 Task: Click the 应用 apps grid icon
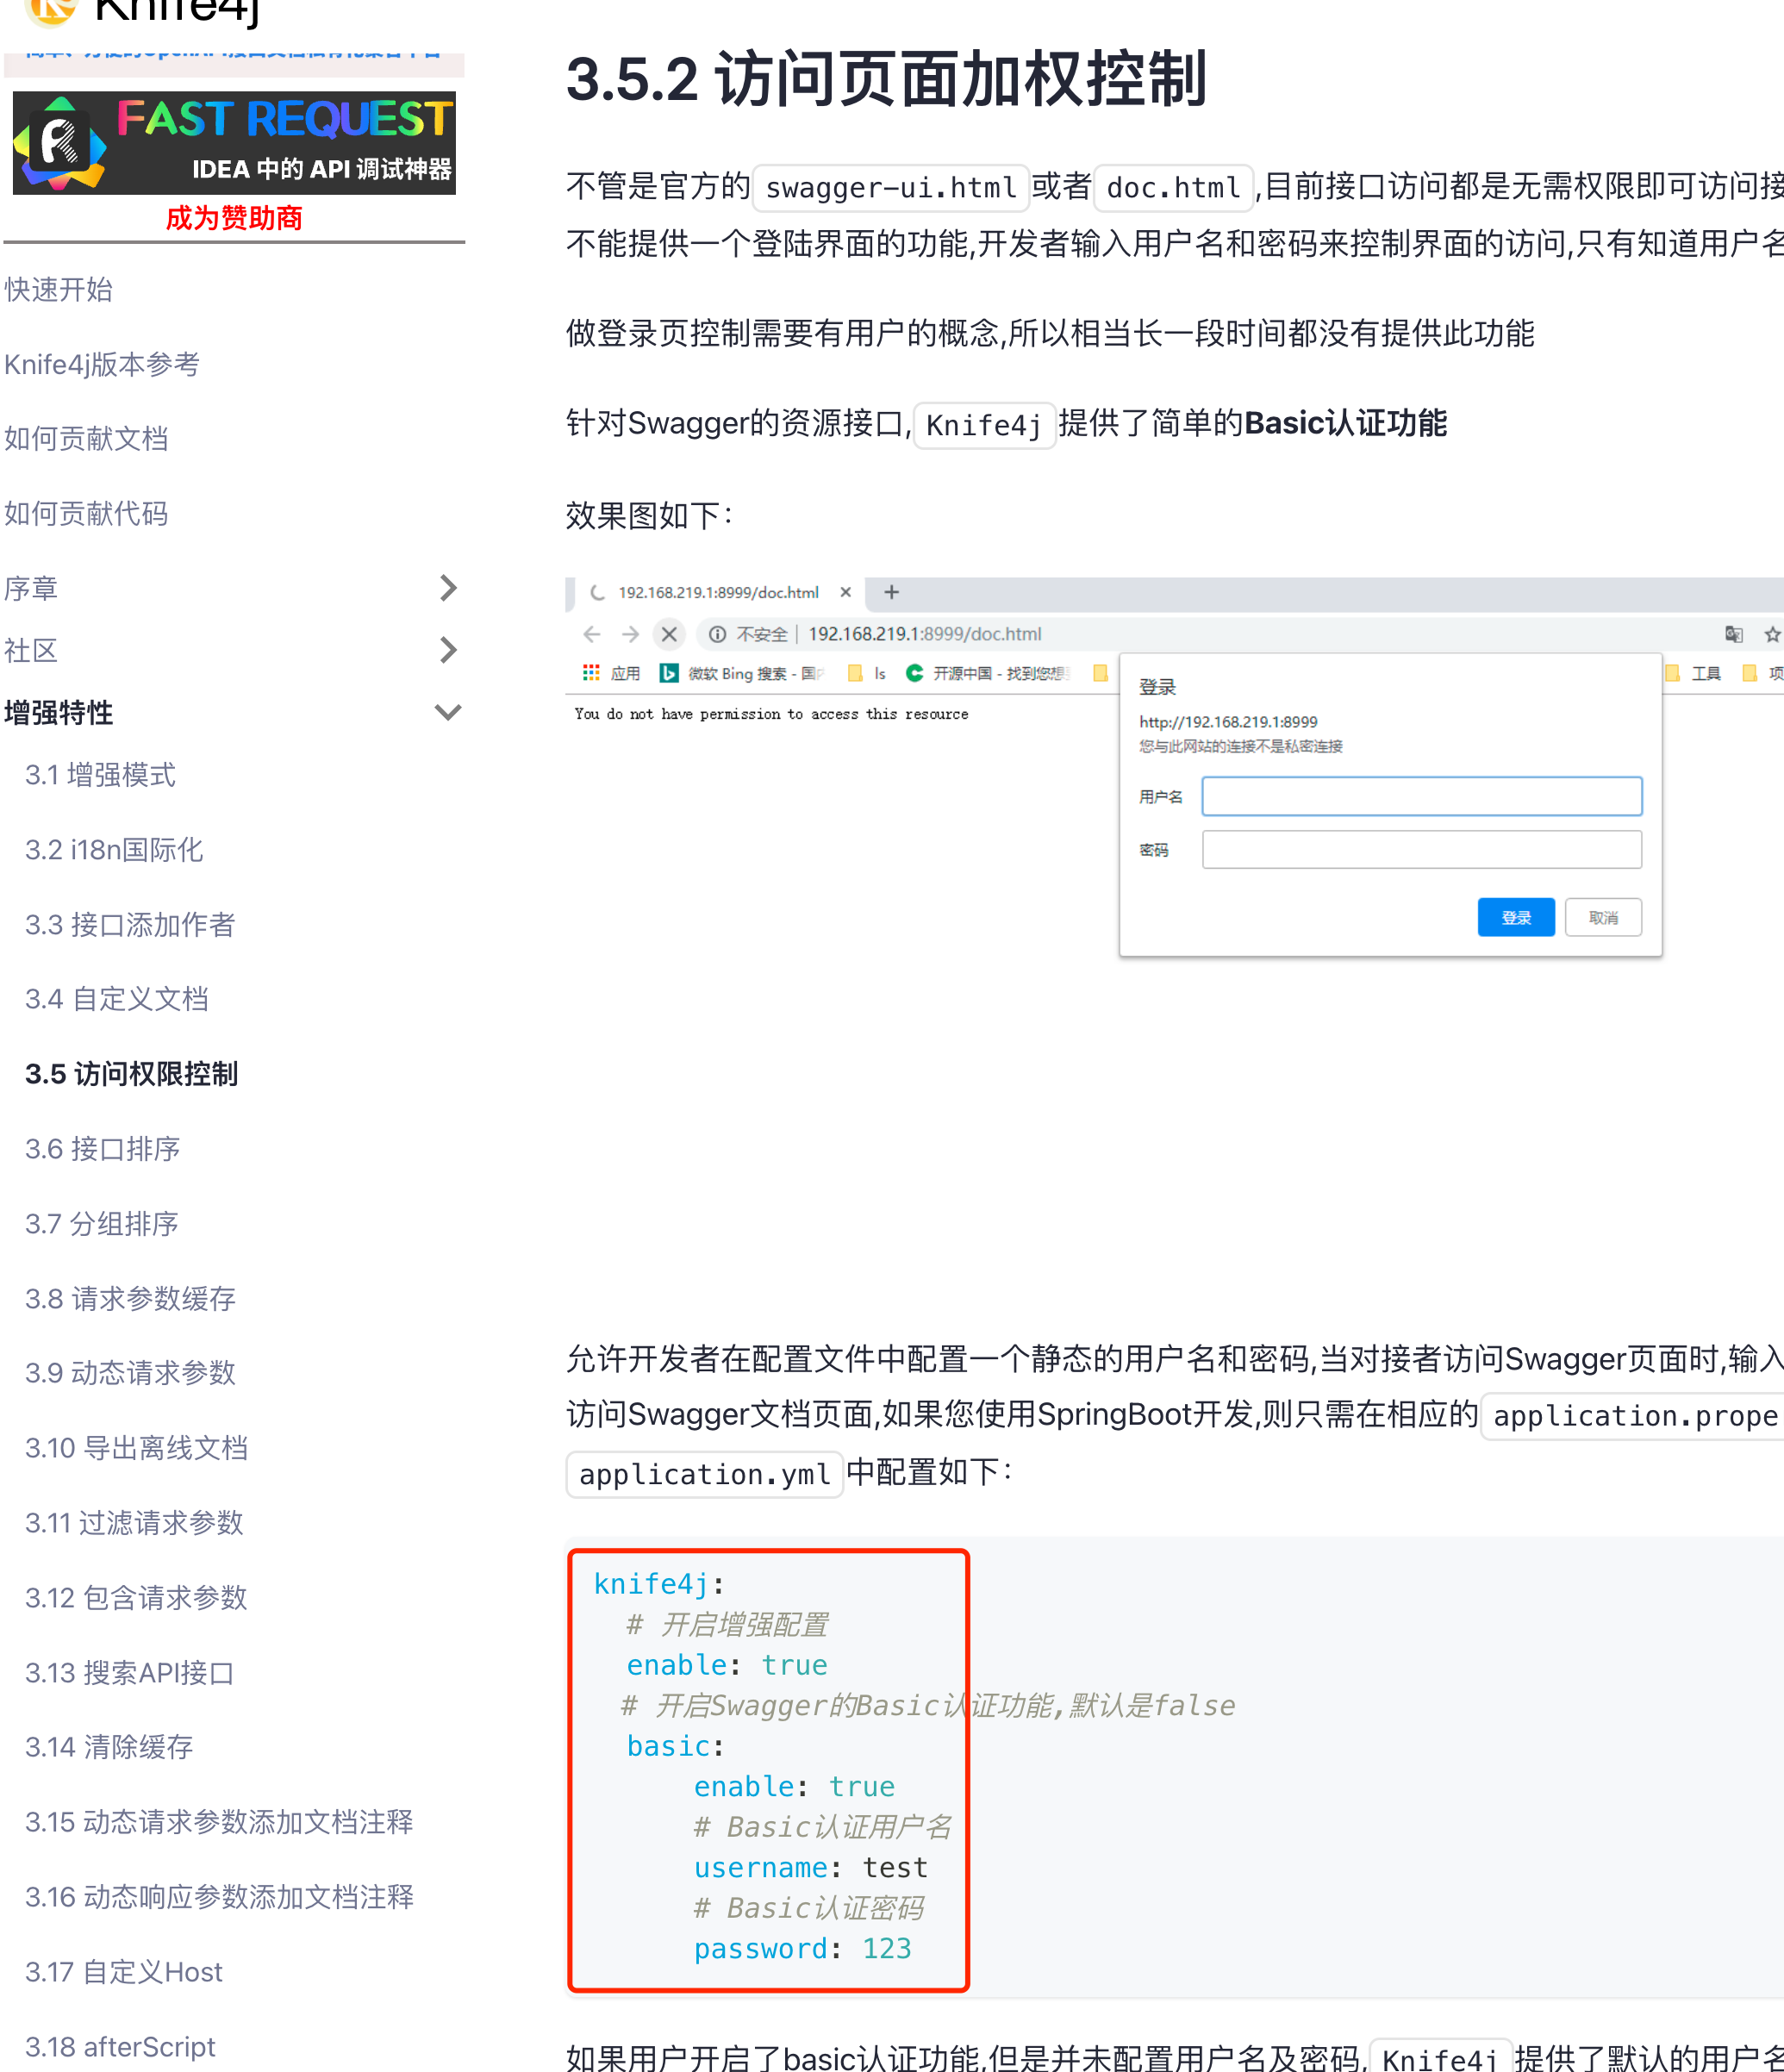click(x=591, y=673)
